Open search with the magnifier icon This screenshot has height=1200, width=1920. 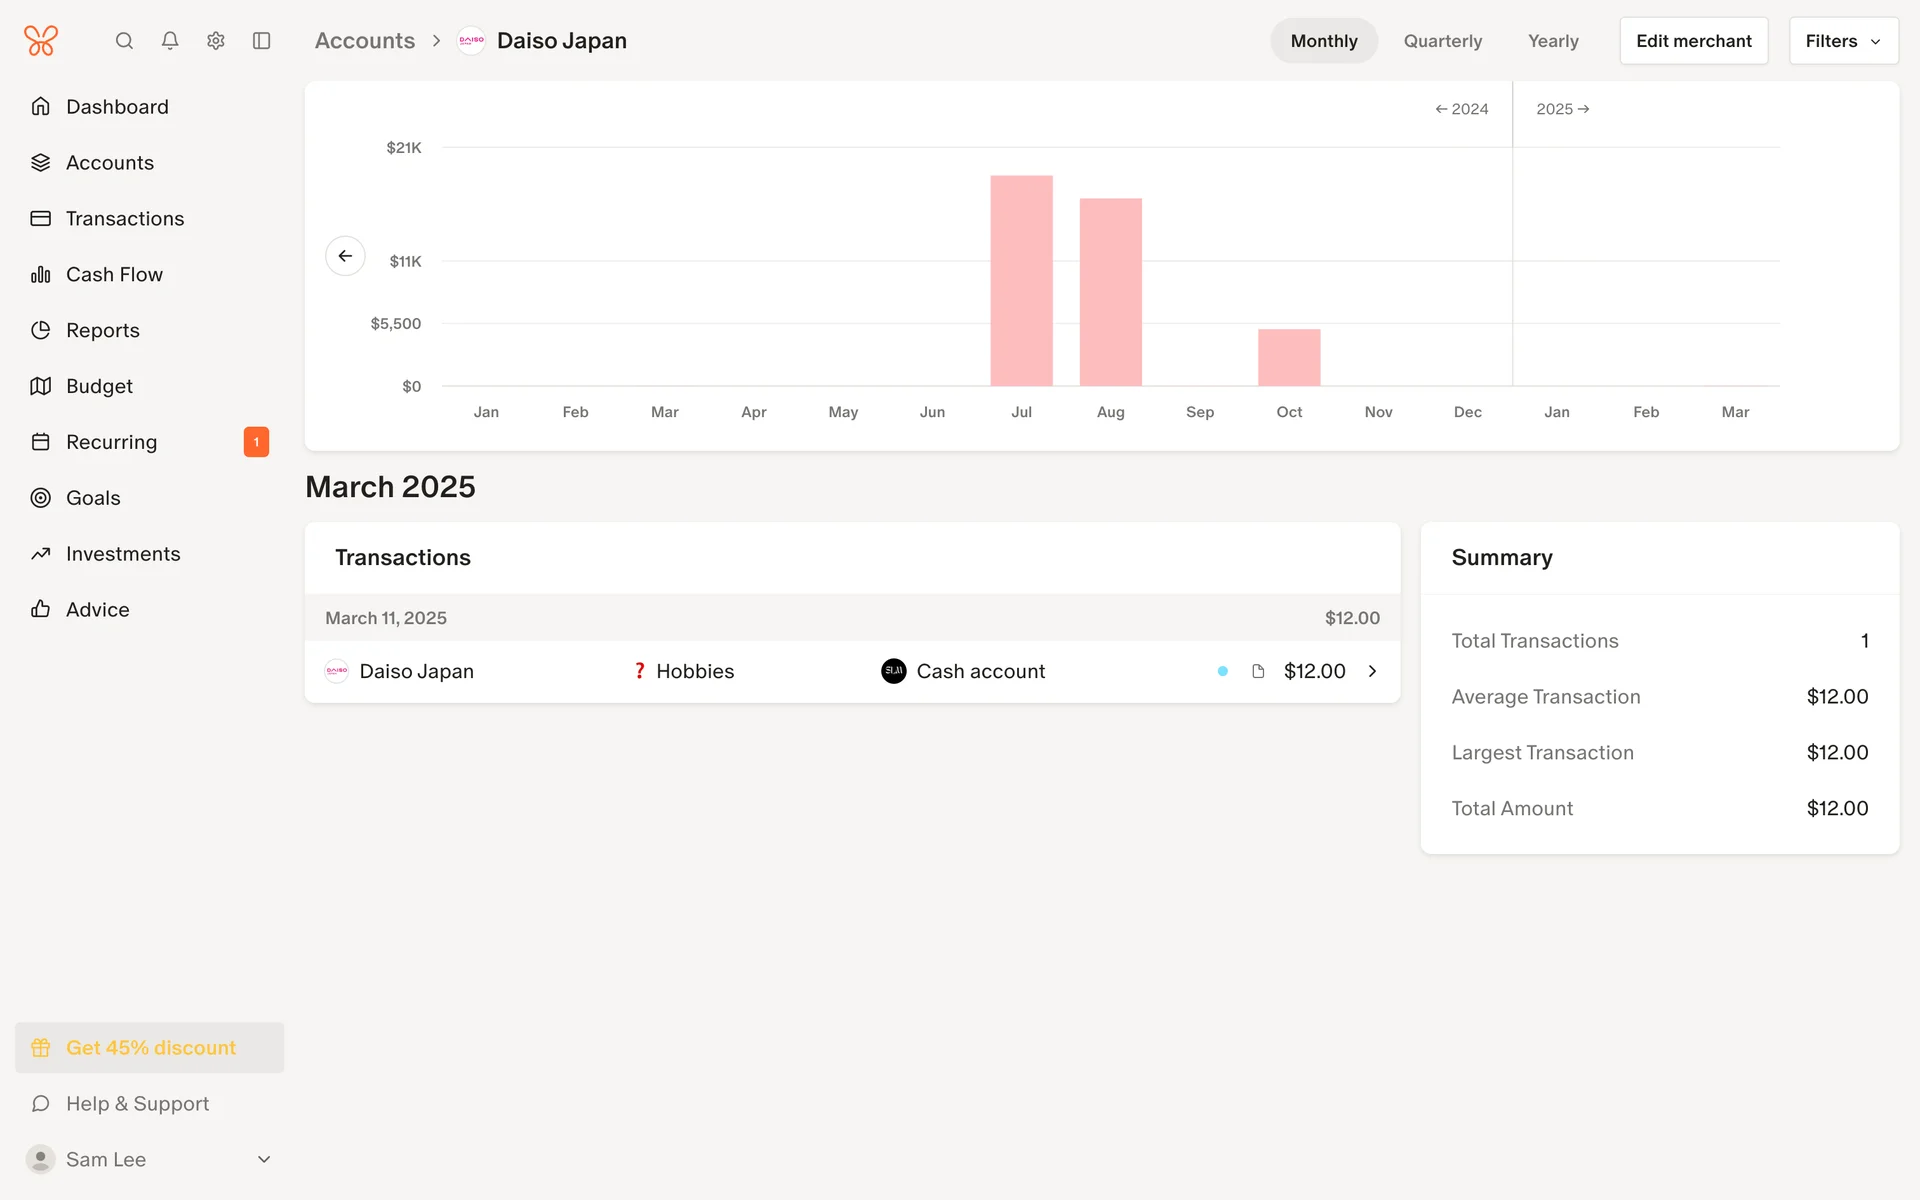(x=124, y=41)
